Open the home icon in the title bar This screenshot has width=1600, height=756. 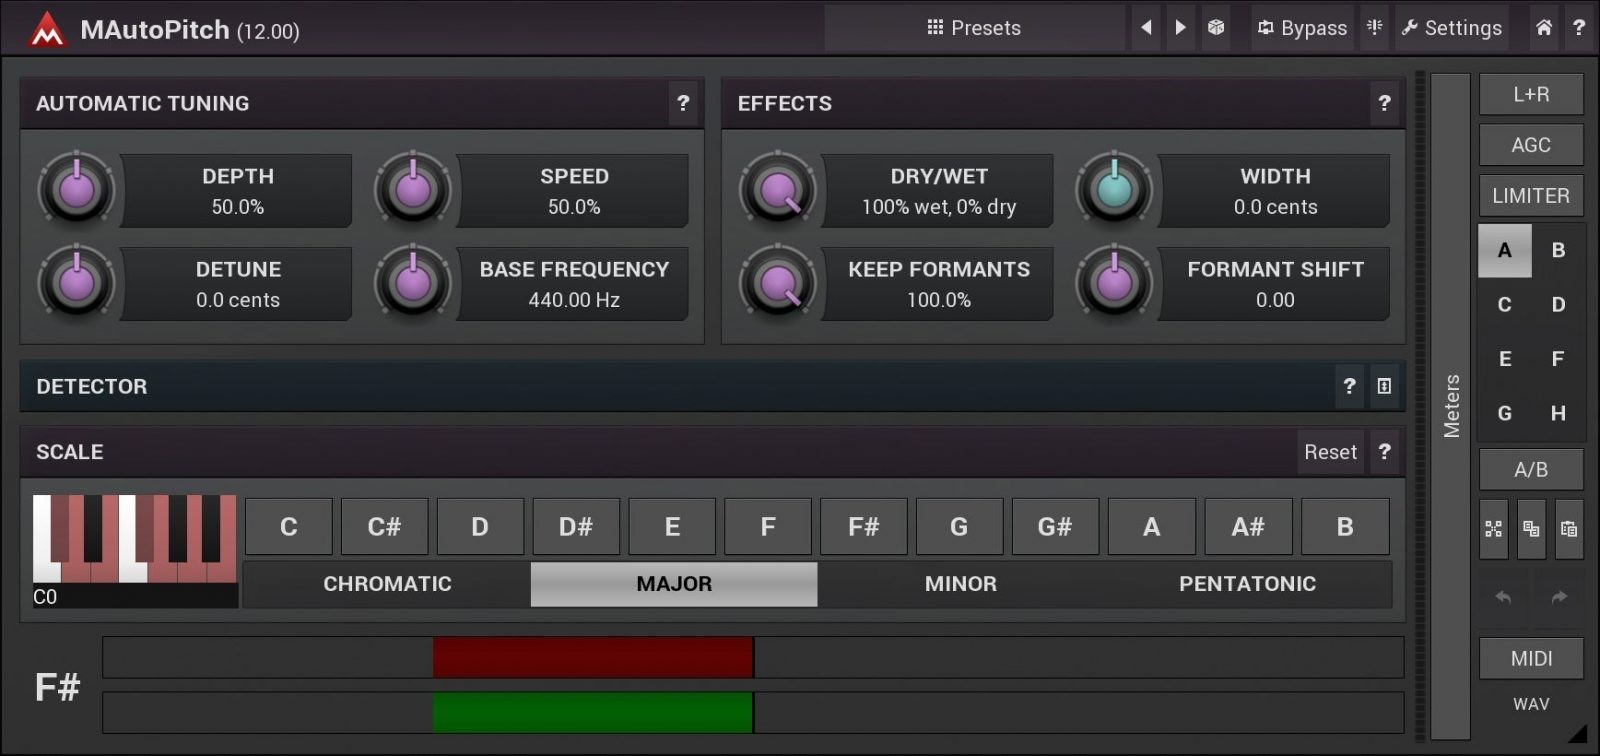pos(1544,28)
